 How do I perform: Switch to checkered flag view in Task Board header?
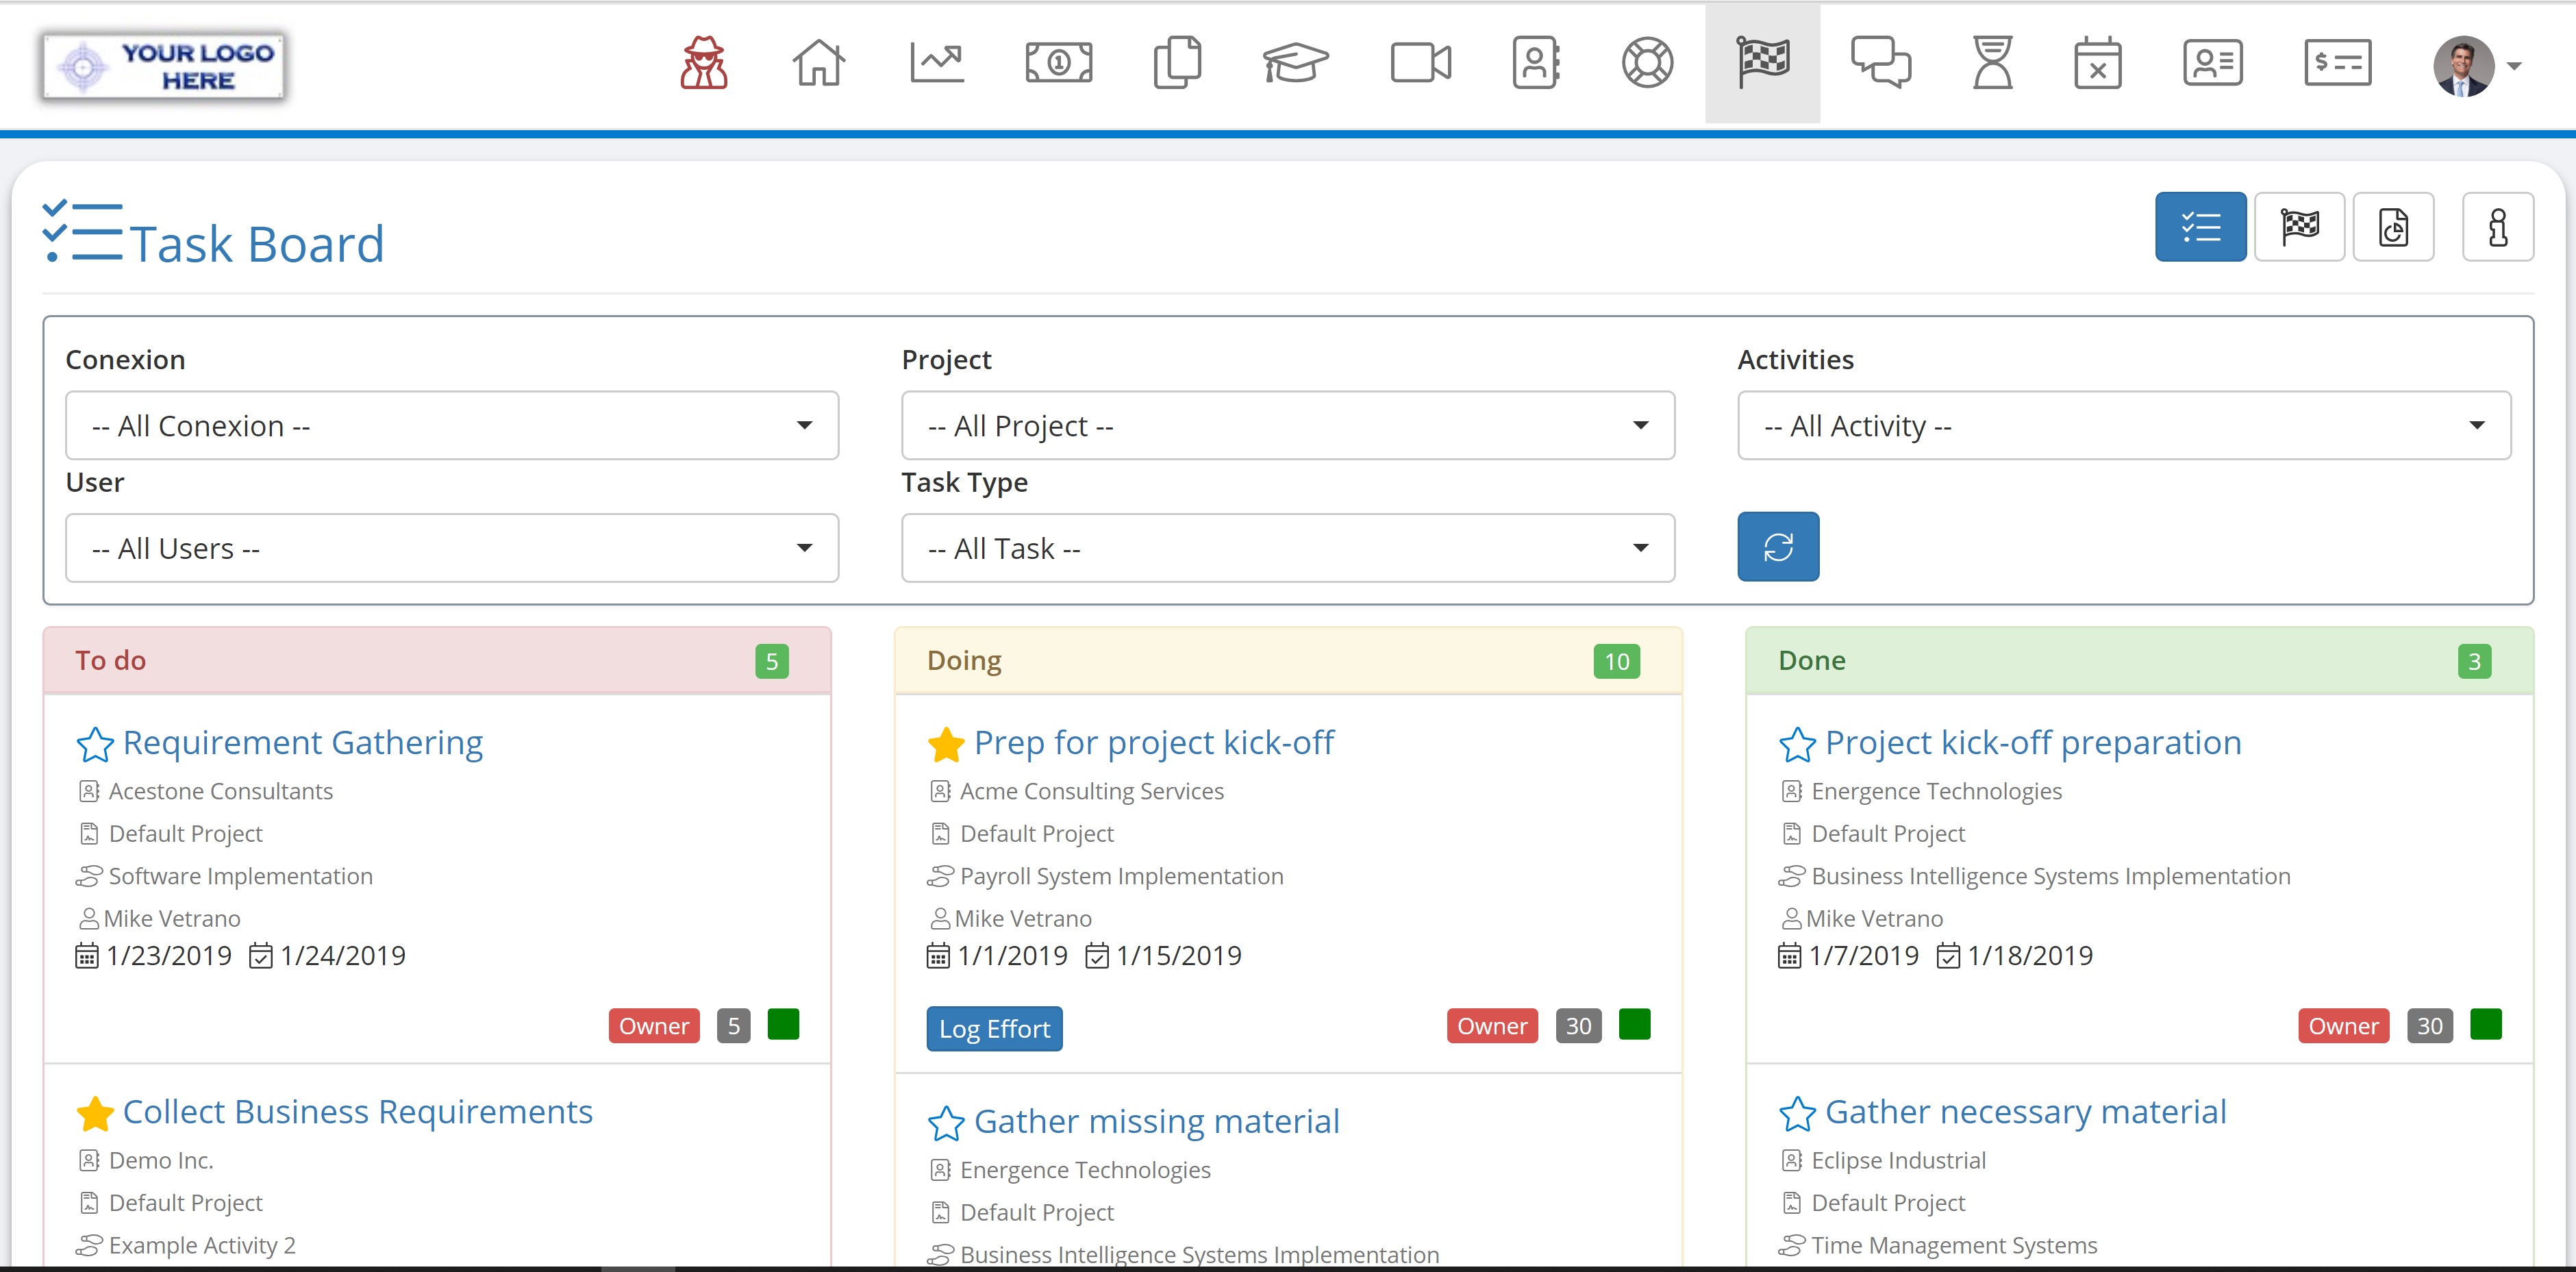[x=2299, y=227]
